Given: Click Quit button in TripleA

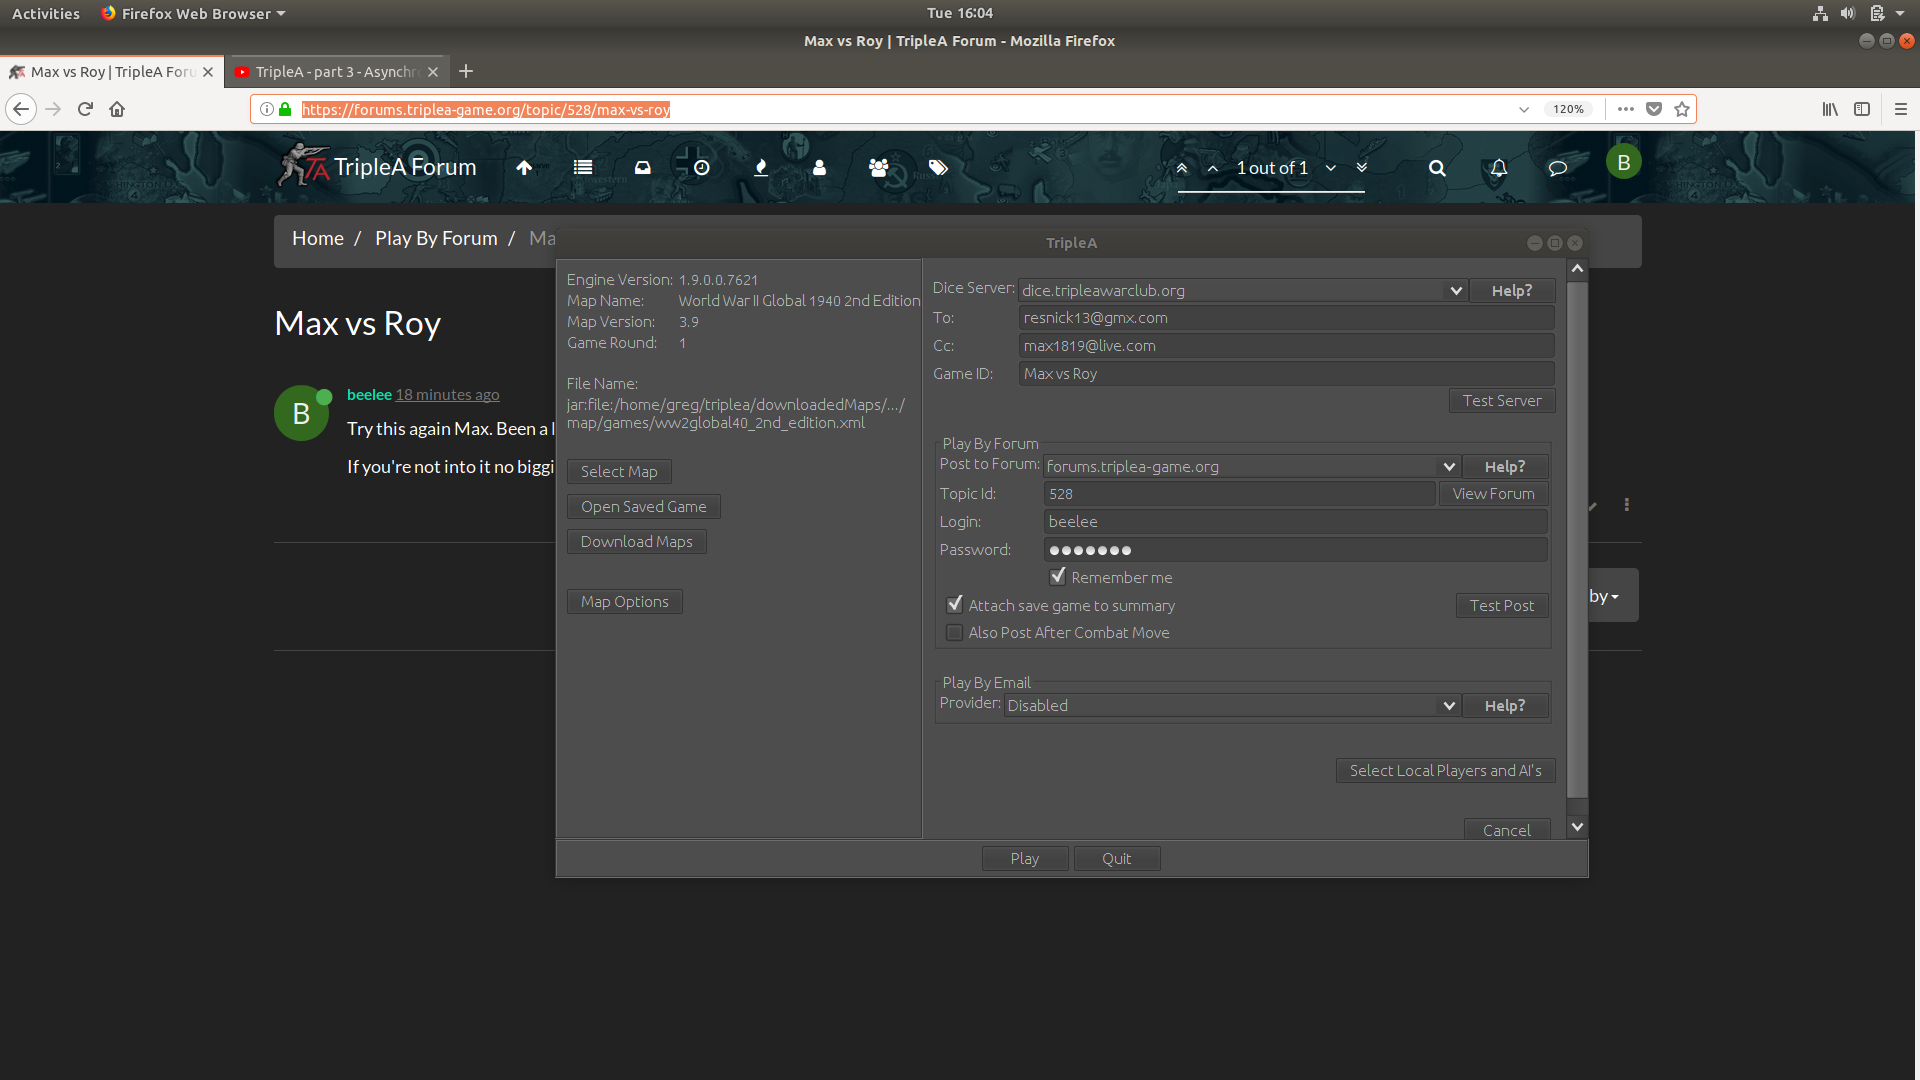Looking at the screenshot, I should pyautogui.click(x=1117, y=858).
